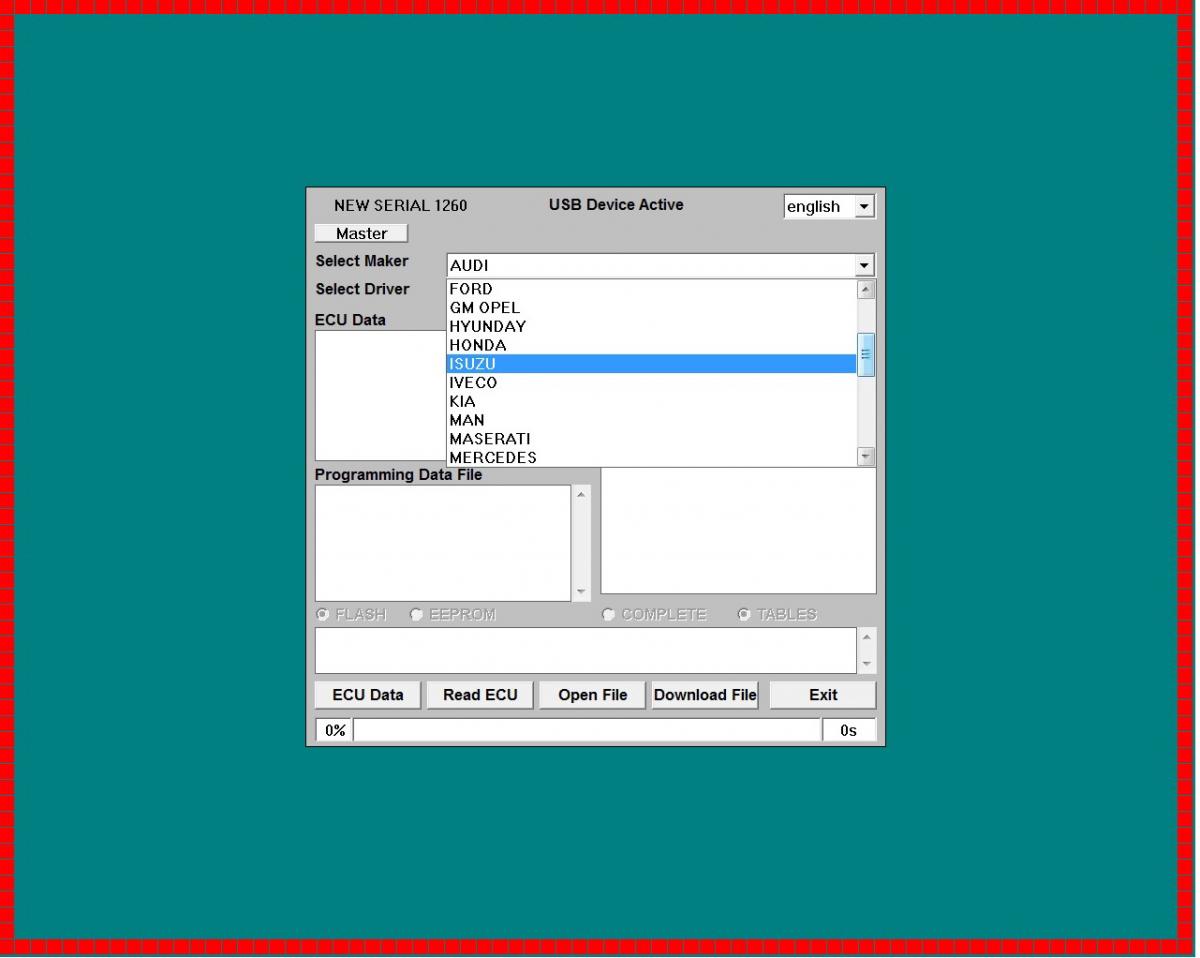Click the Master button

[x=361, y=233]
